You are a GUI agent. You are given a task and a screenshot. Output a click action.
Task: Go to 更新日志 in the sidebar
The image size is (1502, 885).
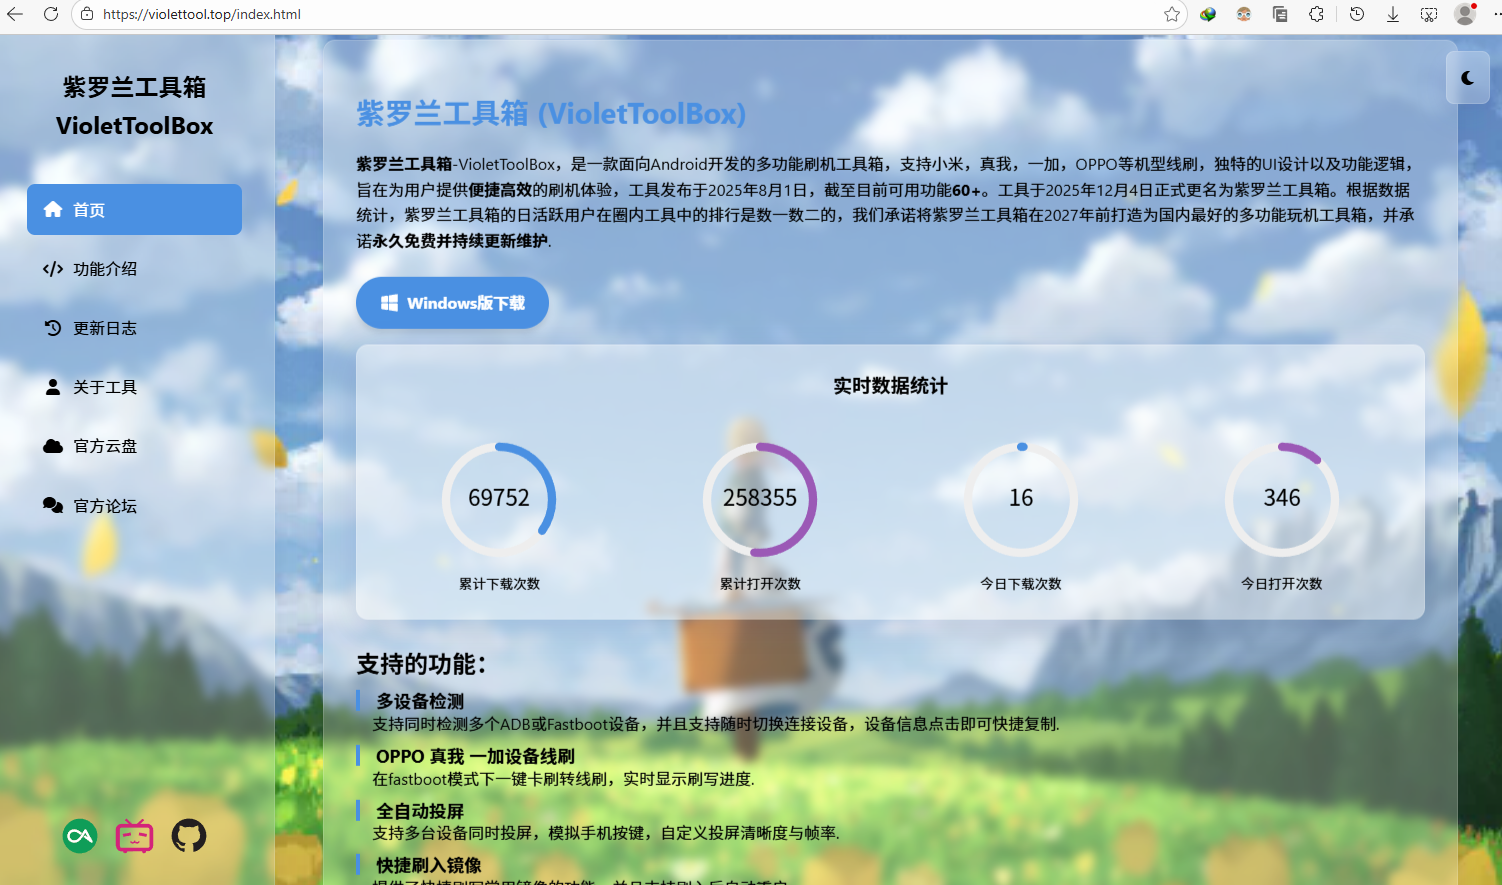click(x=104, y=328)
